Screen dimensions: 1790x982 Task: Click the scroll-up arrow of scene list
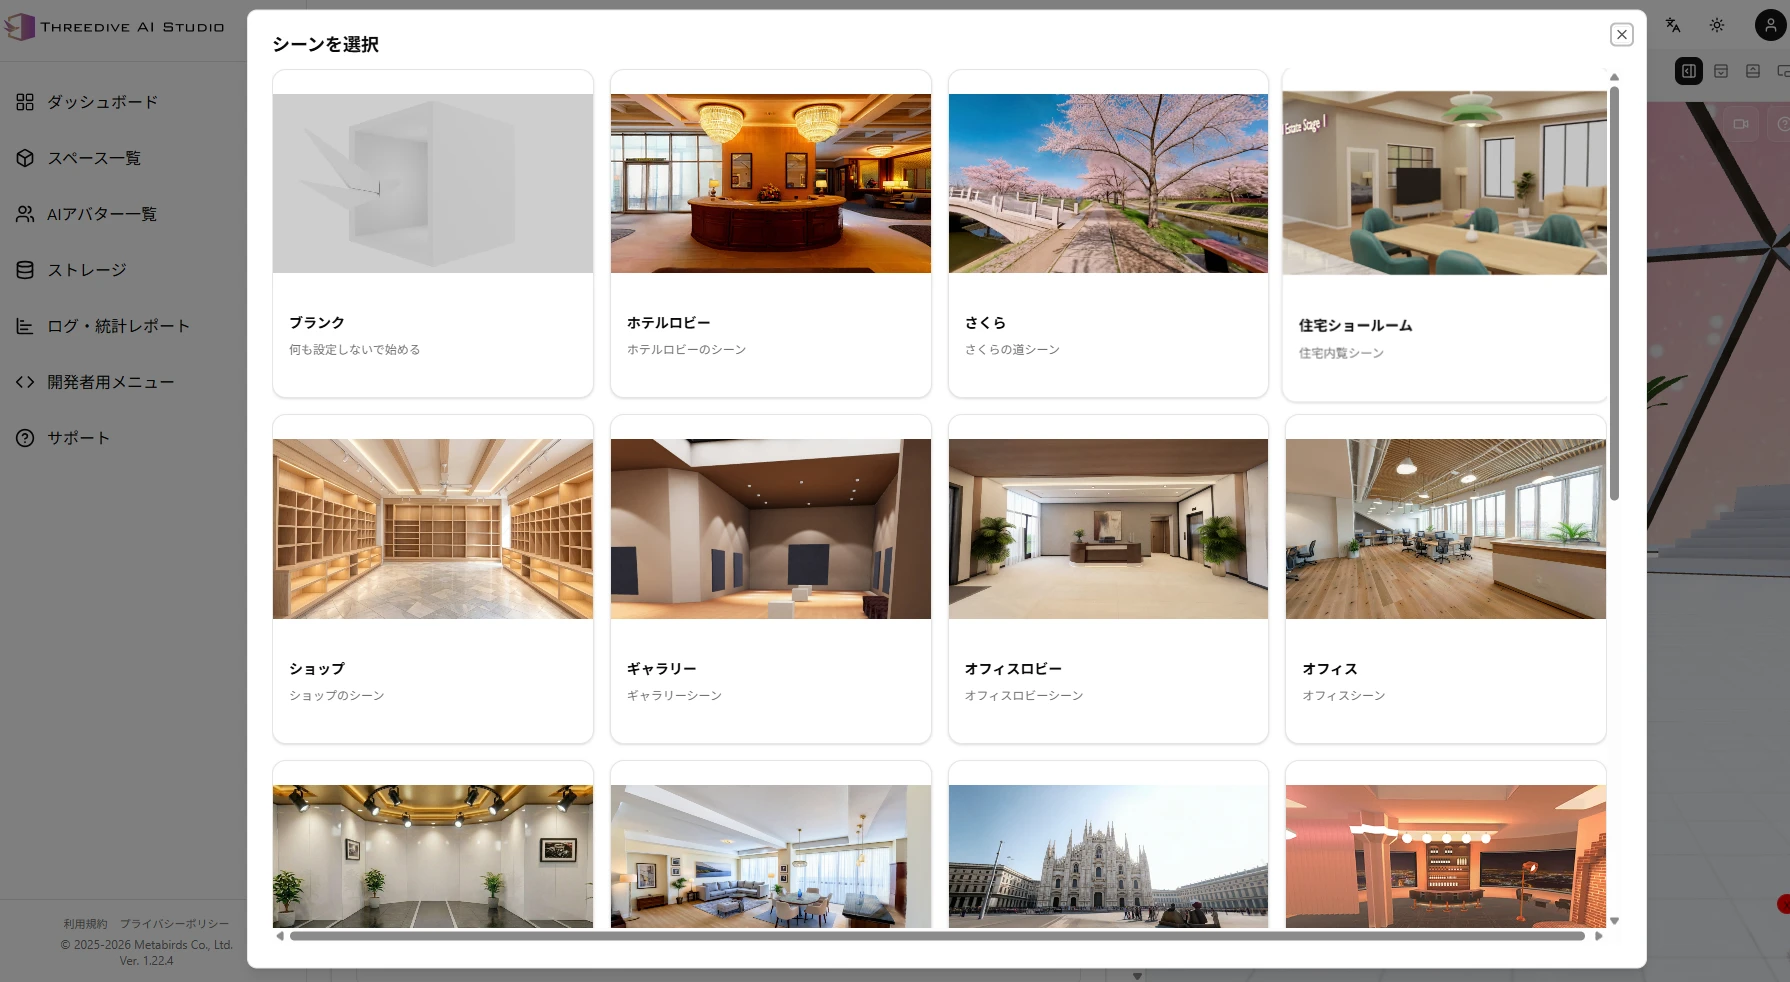pyautogui.click(x=1614, y=77)
